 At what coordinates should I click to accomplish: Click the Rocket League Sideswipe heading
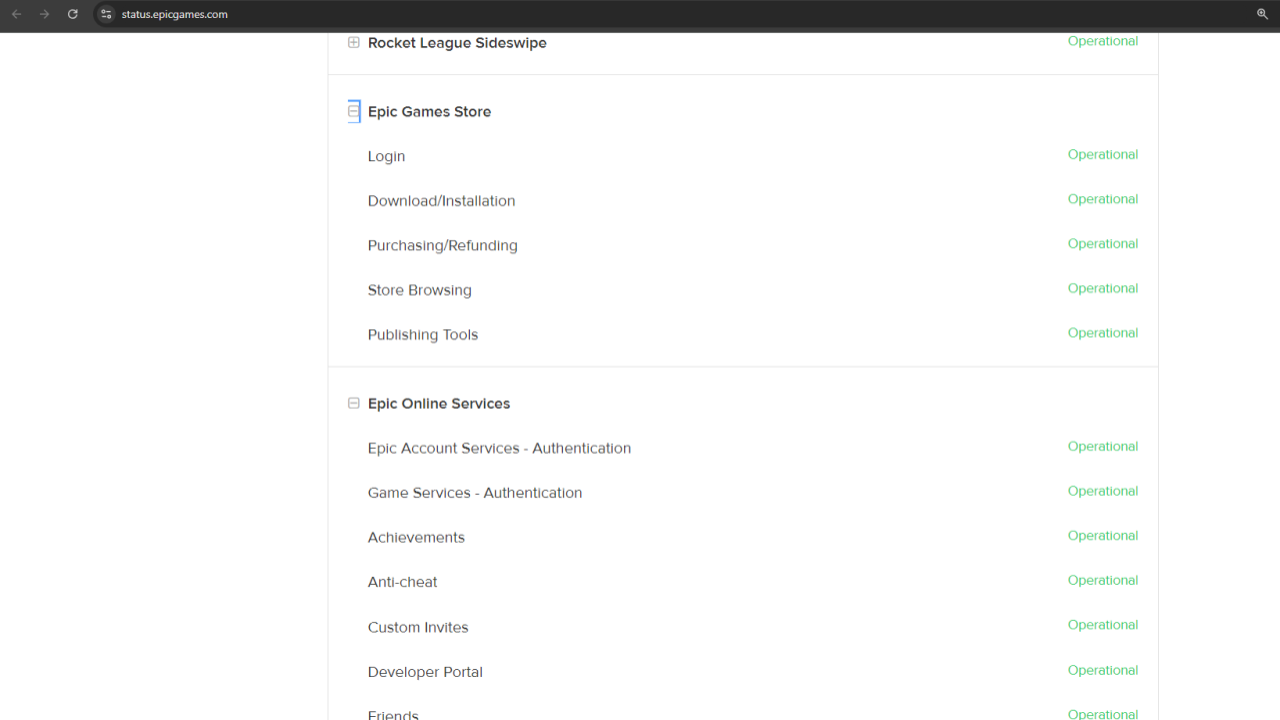pyautogui.click(x=457, y=43)
